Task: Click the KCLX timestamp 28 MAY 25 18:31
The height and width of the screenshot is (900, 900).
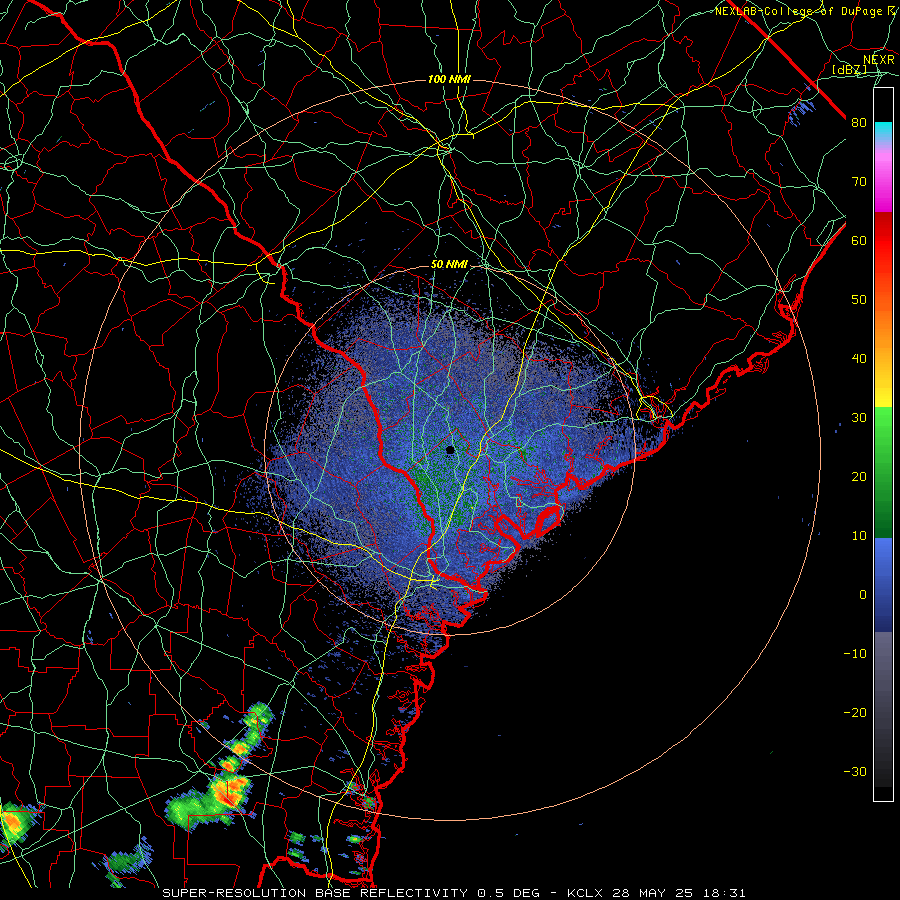Action: (656, 893)
